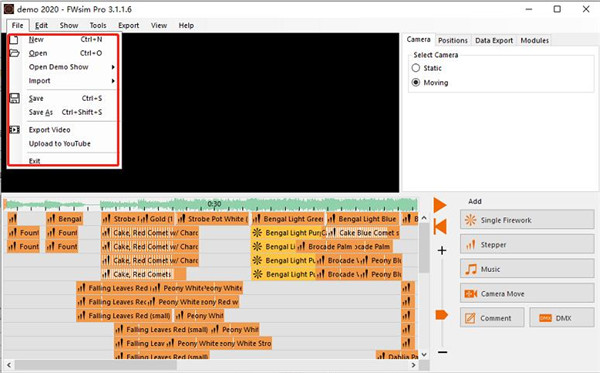600x373 pixels.
Task: Click the DMX button
Action: 562,318
